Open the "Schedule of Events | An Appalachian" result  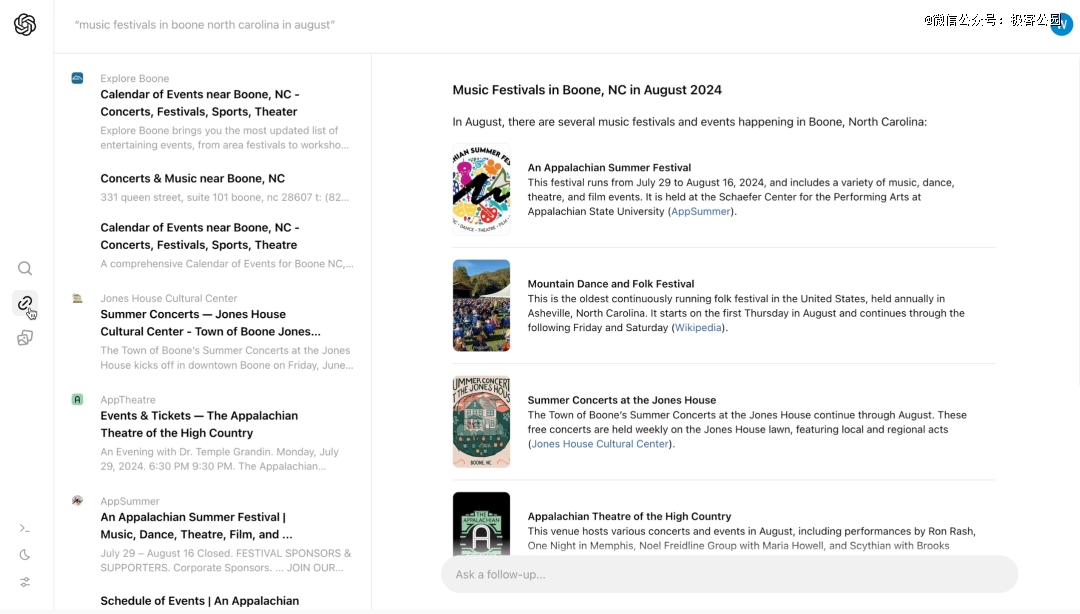tap(200, 601)
